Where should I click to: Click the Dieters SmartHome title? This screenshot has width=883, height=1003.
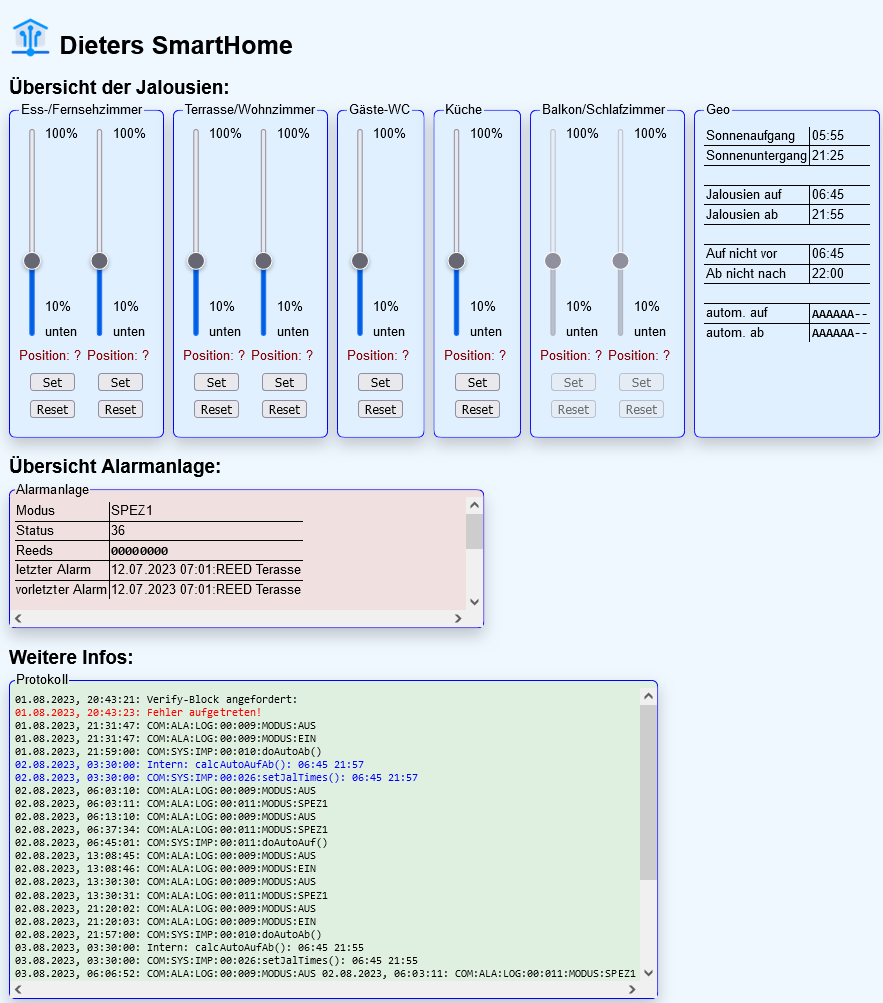pyautogui.click(x=176, y=45)
